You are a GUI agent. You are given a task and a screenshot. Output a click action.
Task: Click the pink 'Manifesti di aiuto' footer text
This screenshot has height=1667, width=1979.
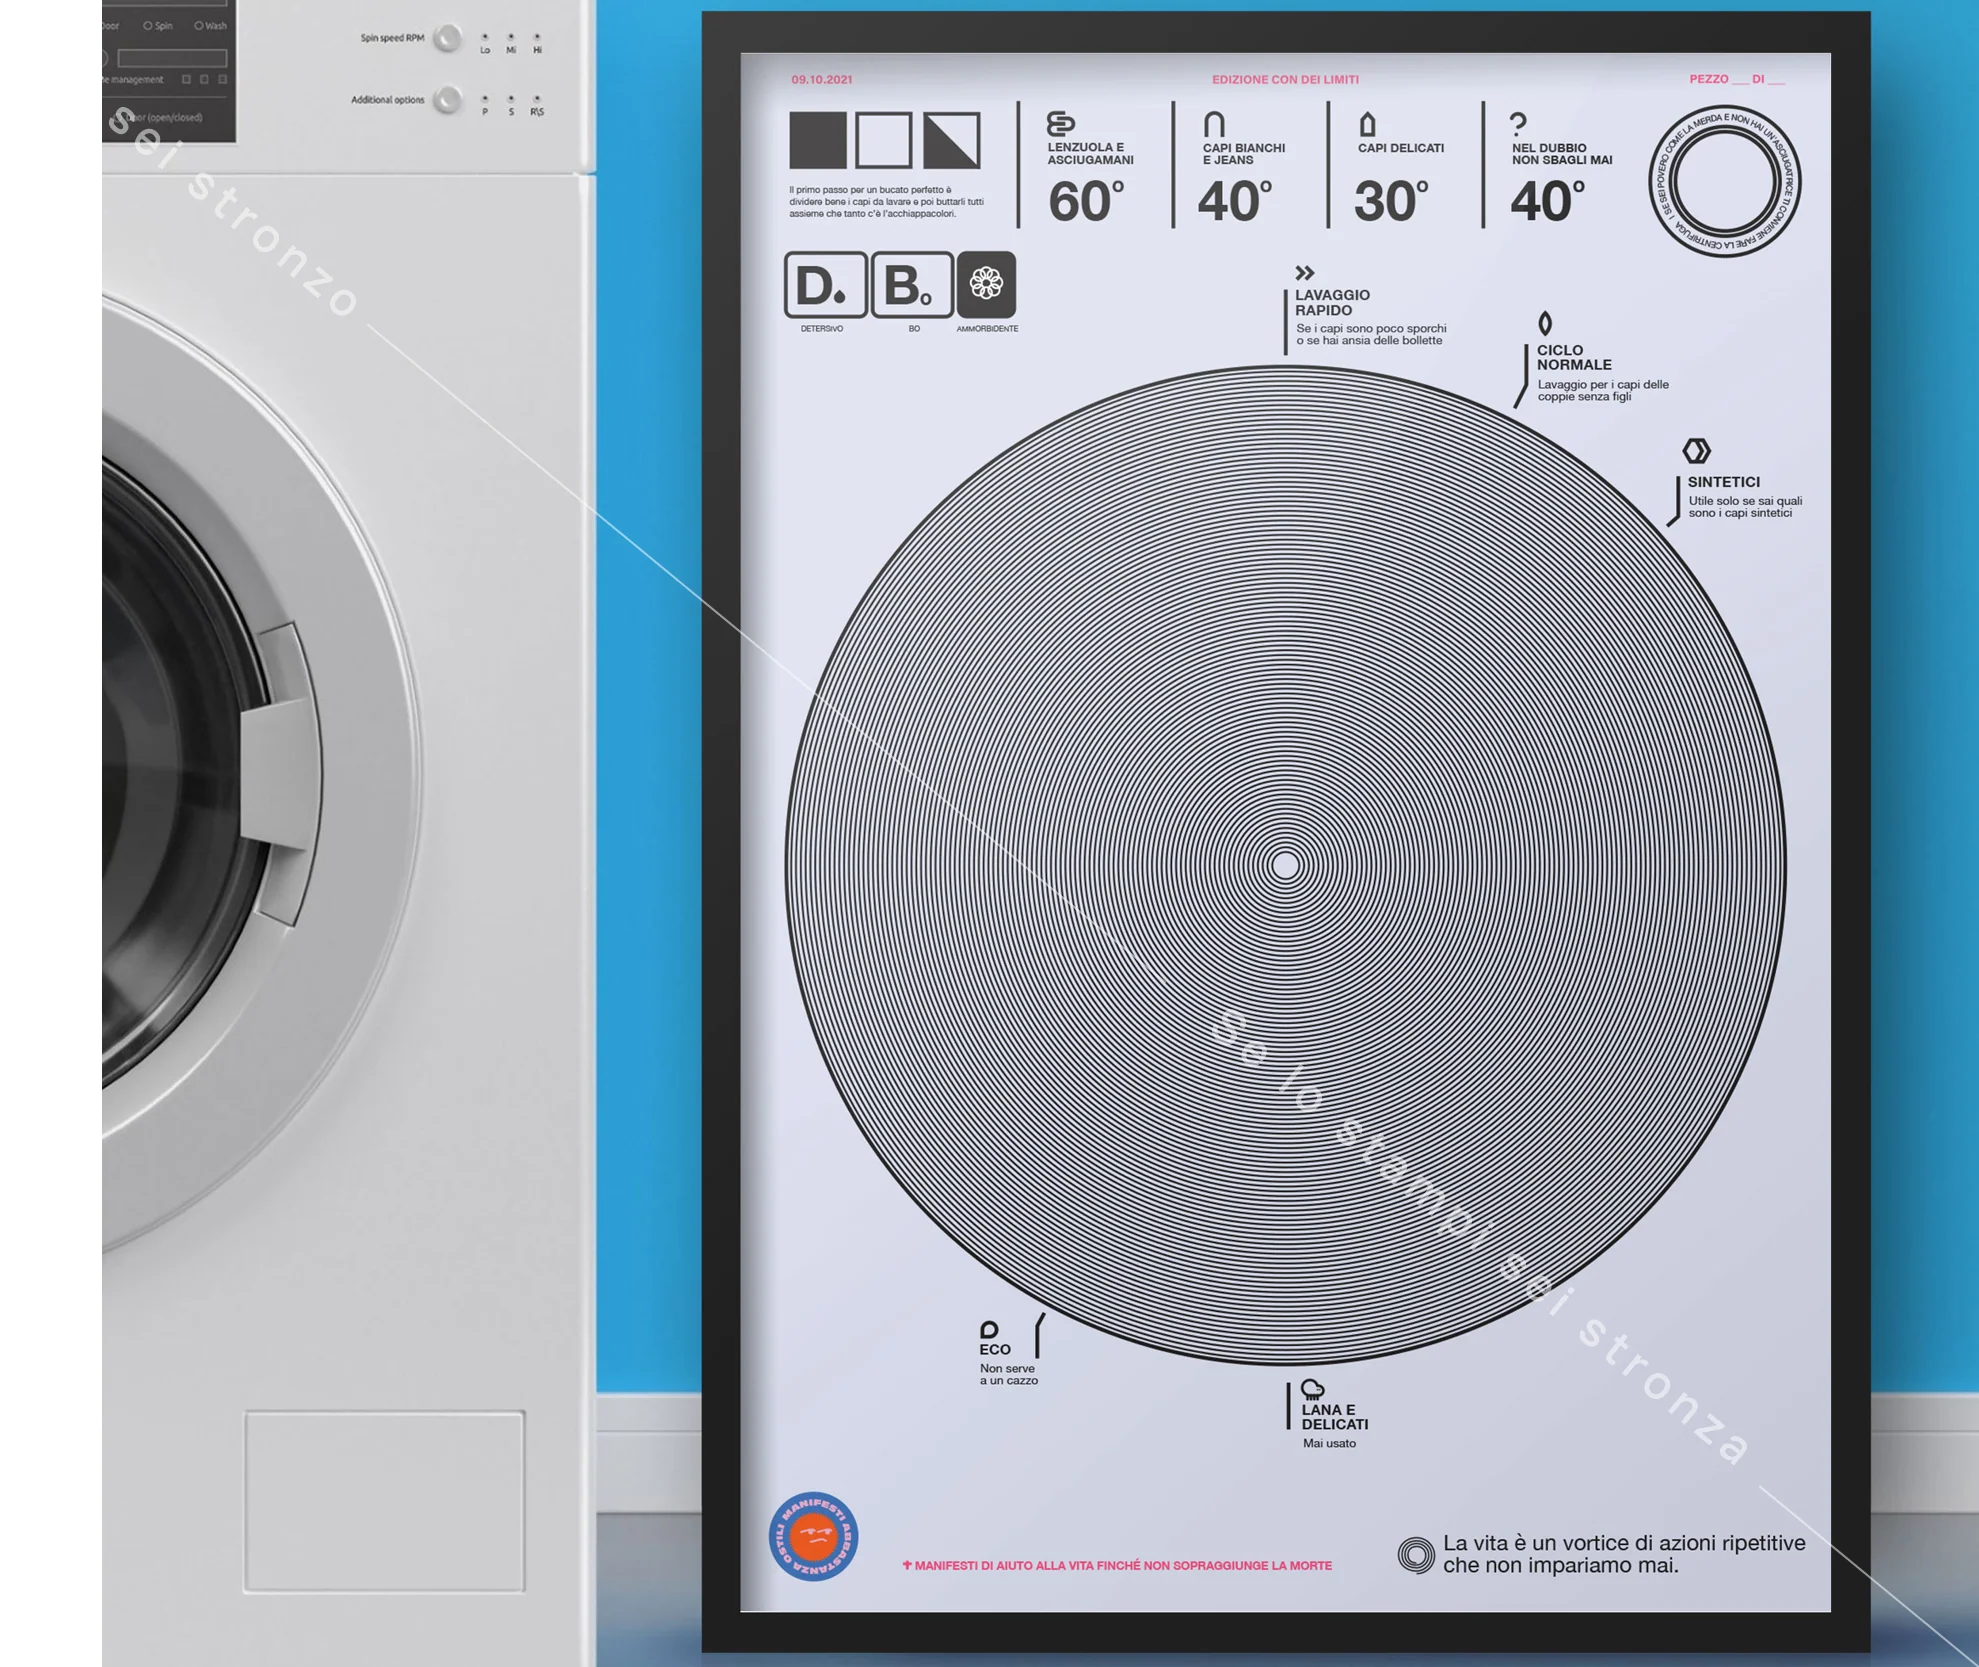pos(1117,1565)
